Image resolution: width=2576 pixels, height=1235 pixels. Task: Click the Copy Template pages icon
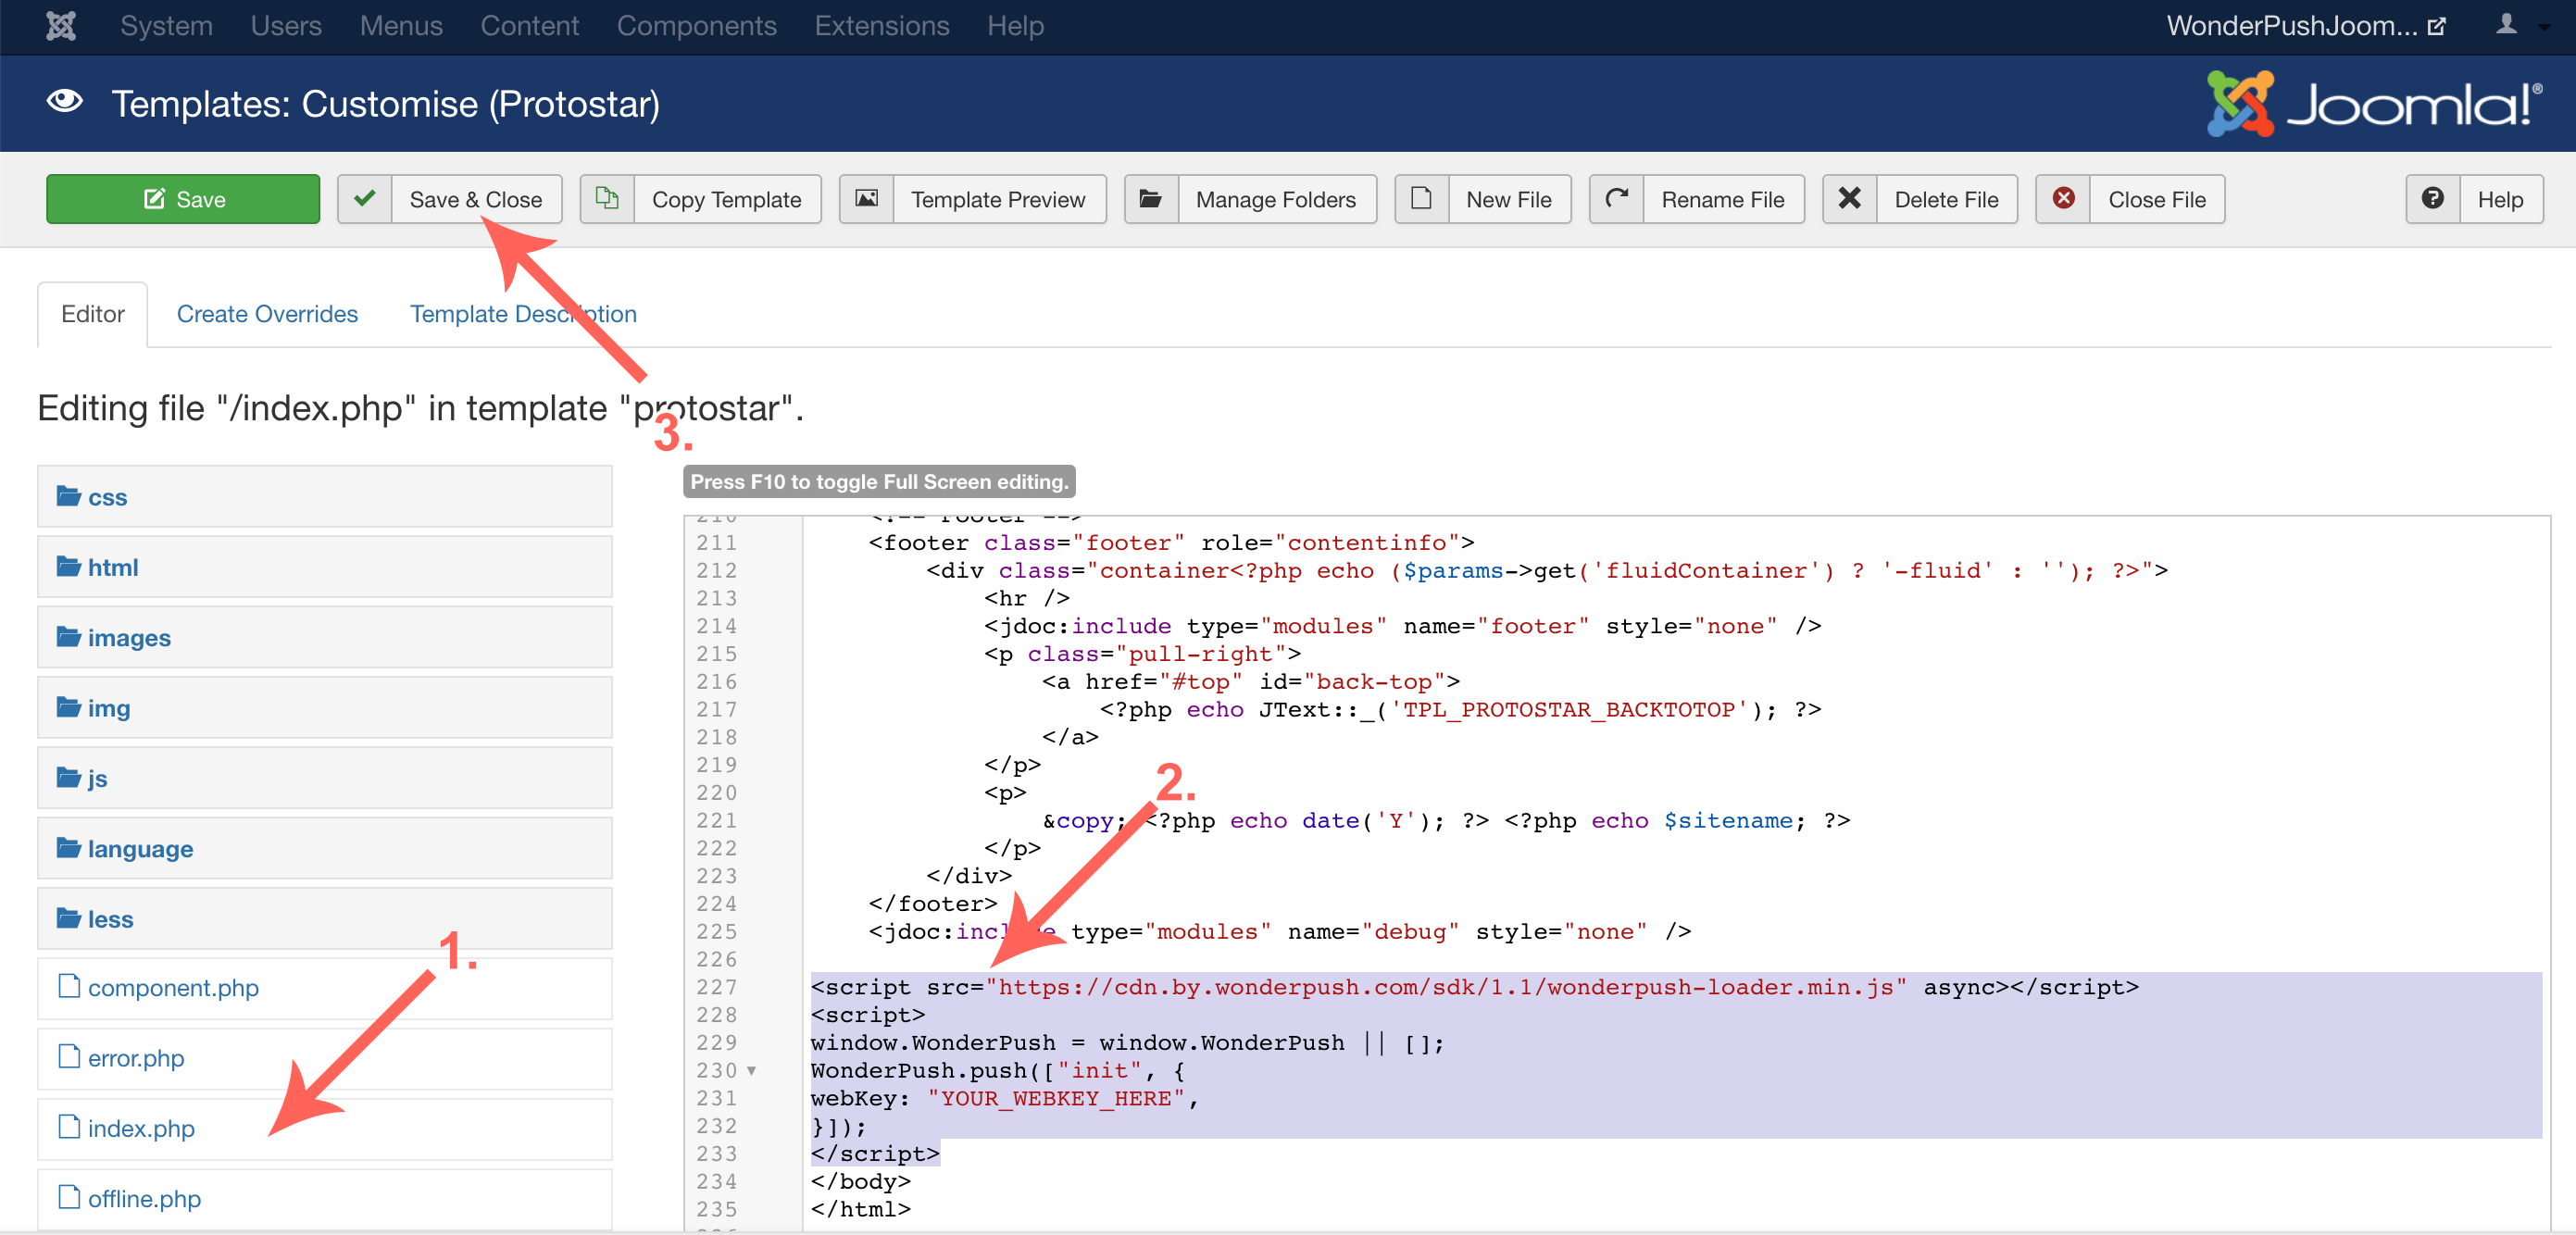coord(607,199)
